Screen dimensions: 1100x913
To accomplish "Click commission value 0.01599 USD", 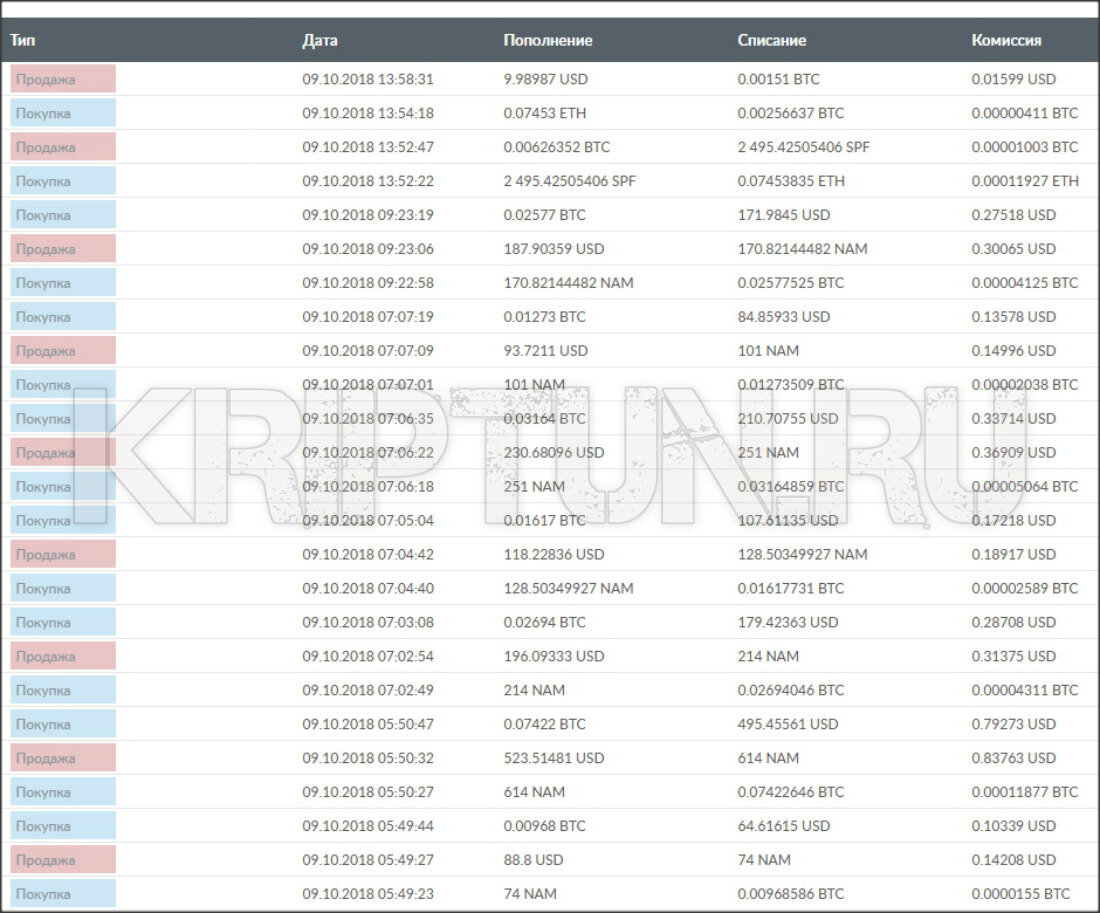I will 1014,79.
